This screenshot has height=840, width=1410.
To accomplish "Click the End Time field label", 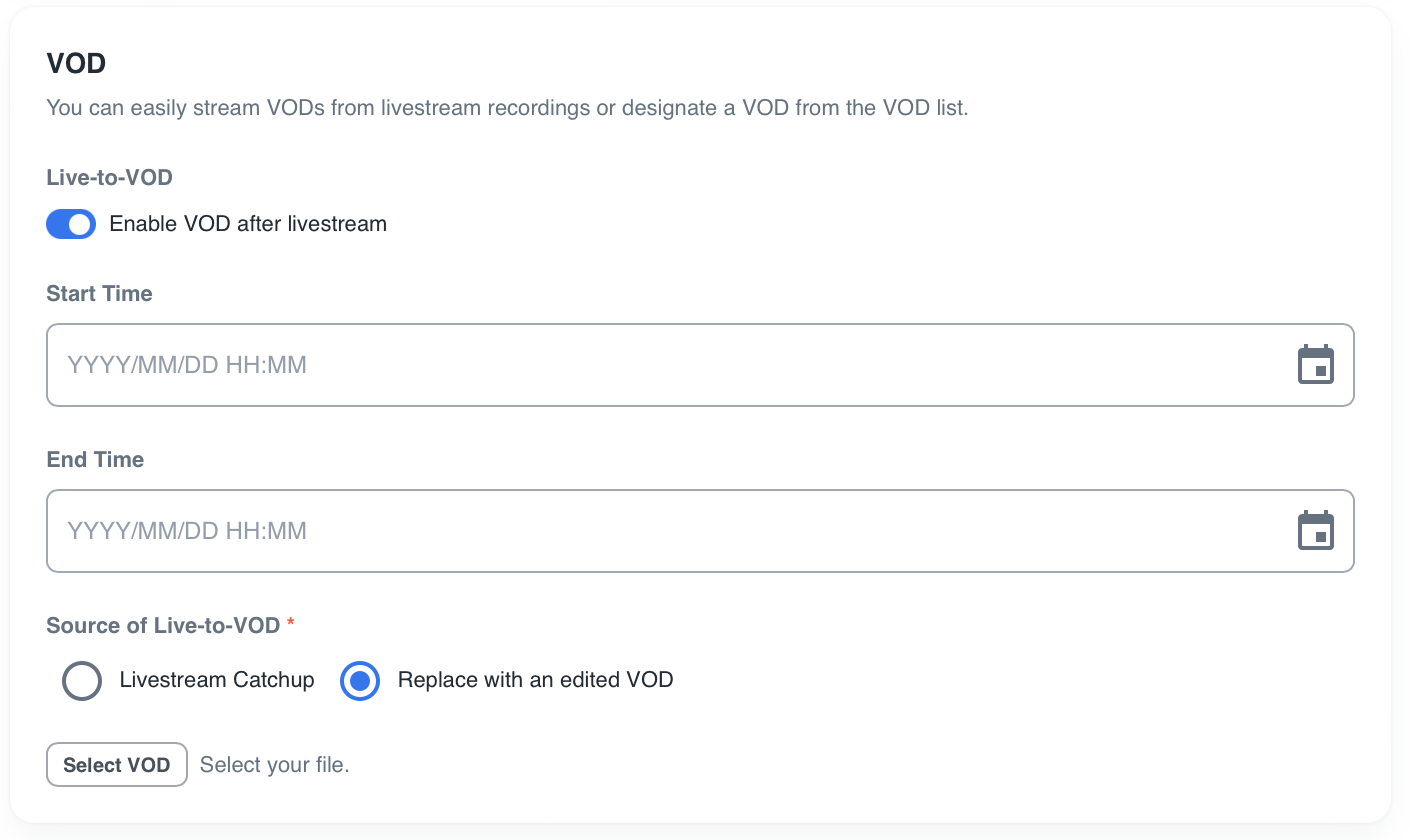I will coord(95,460).
